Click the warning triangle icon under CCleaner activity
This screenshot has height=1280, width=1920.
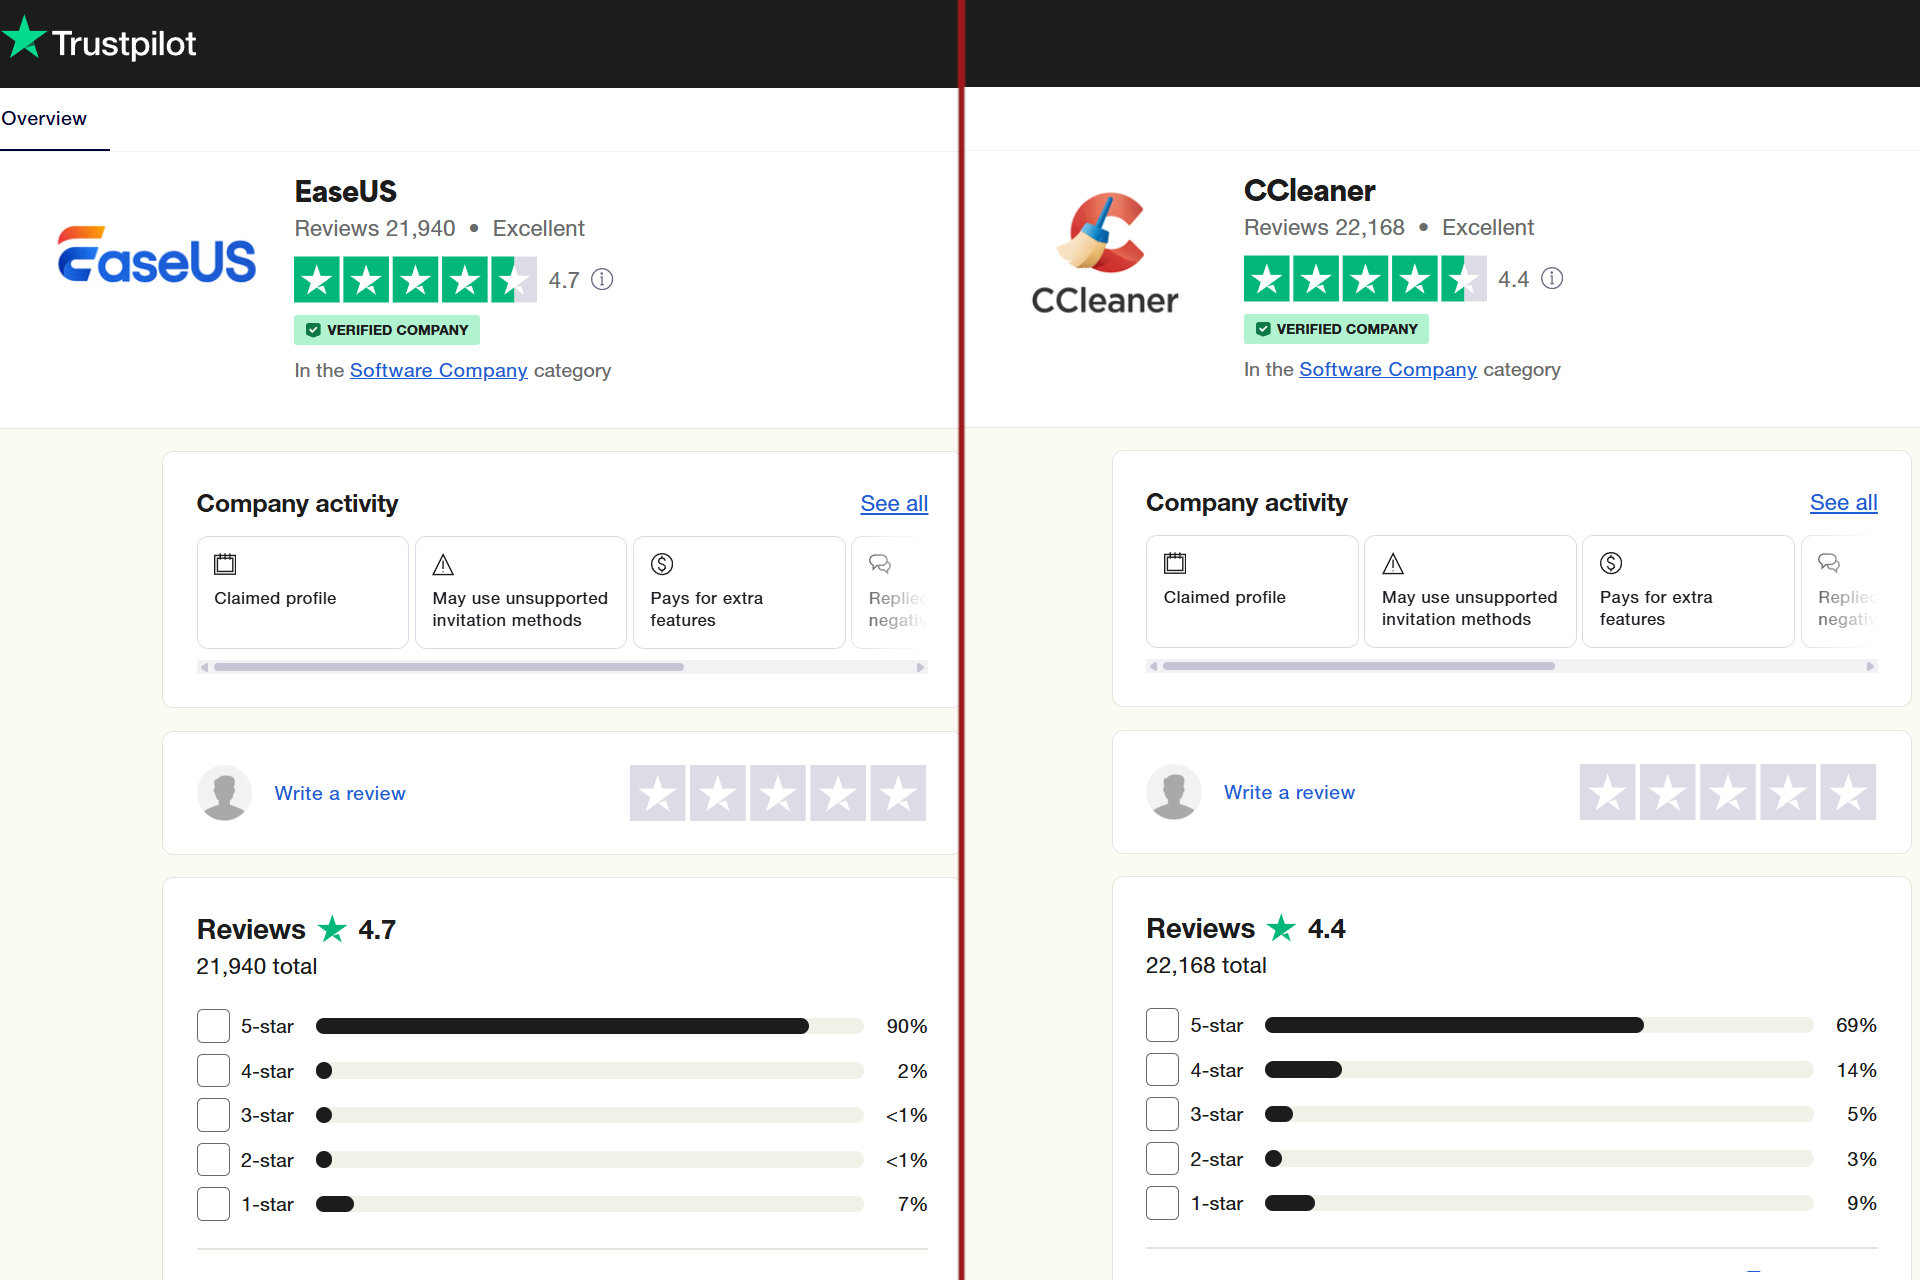[1394, 561]
